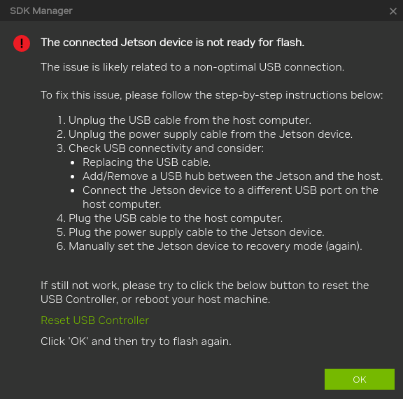Click the step-by-step instructions intro line
403x399 pixels.
pyautogui.click(x=212, y=95)
